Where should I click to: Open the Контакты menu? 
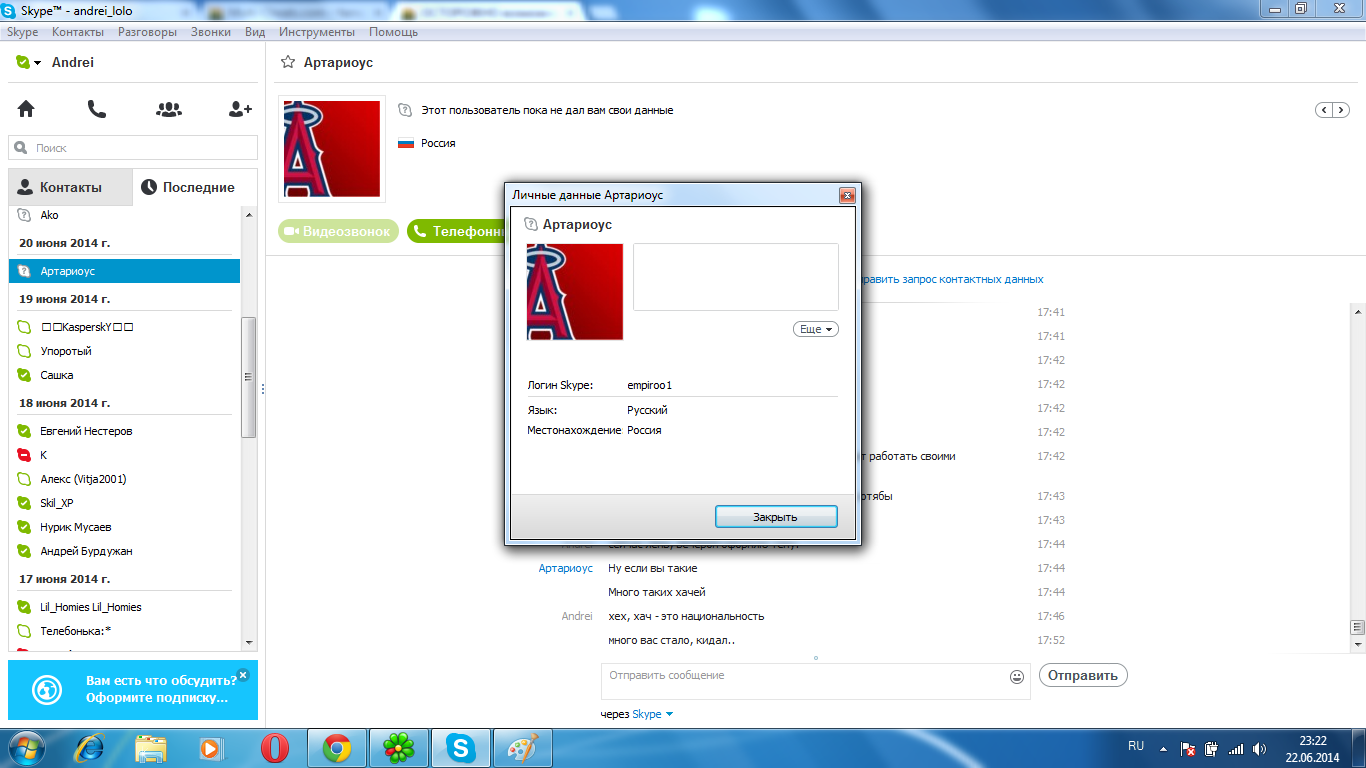(x=77, y=32)
